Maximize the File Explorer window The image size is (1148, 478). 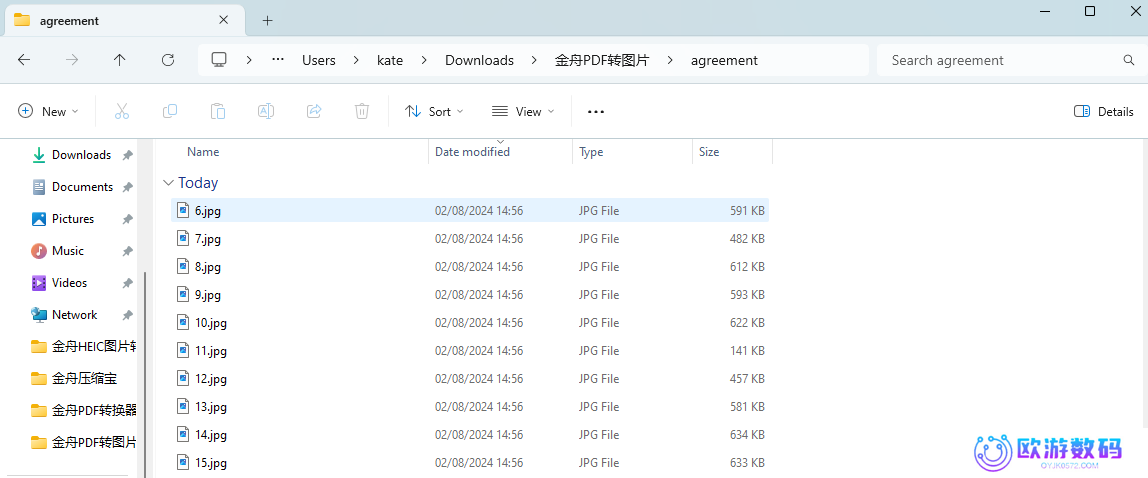tap(1089, 11)
